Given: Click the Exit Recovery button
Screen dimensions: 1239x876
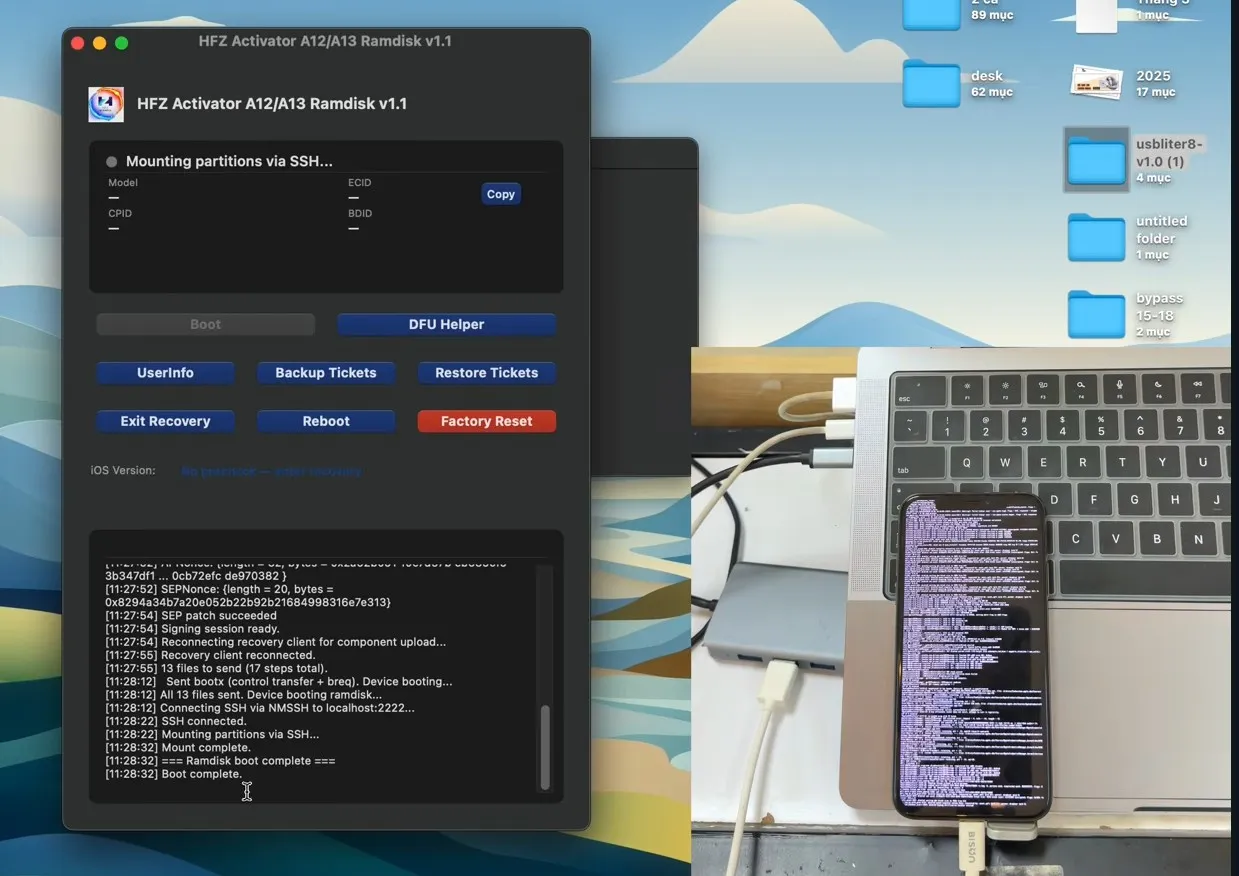Looking at the screenshot, I should (x=166, y=421).
